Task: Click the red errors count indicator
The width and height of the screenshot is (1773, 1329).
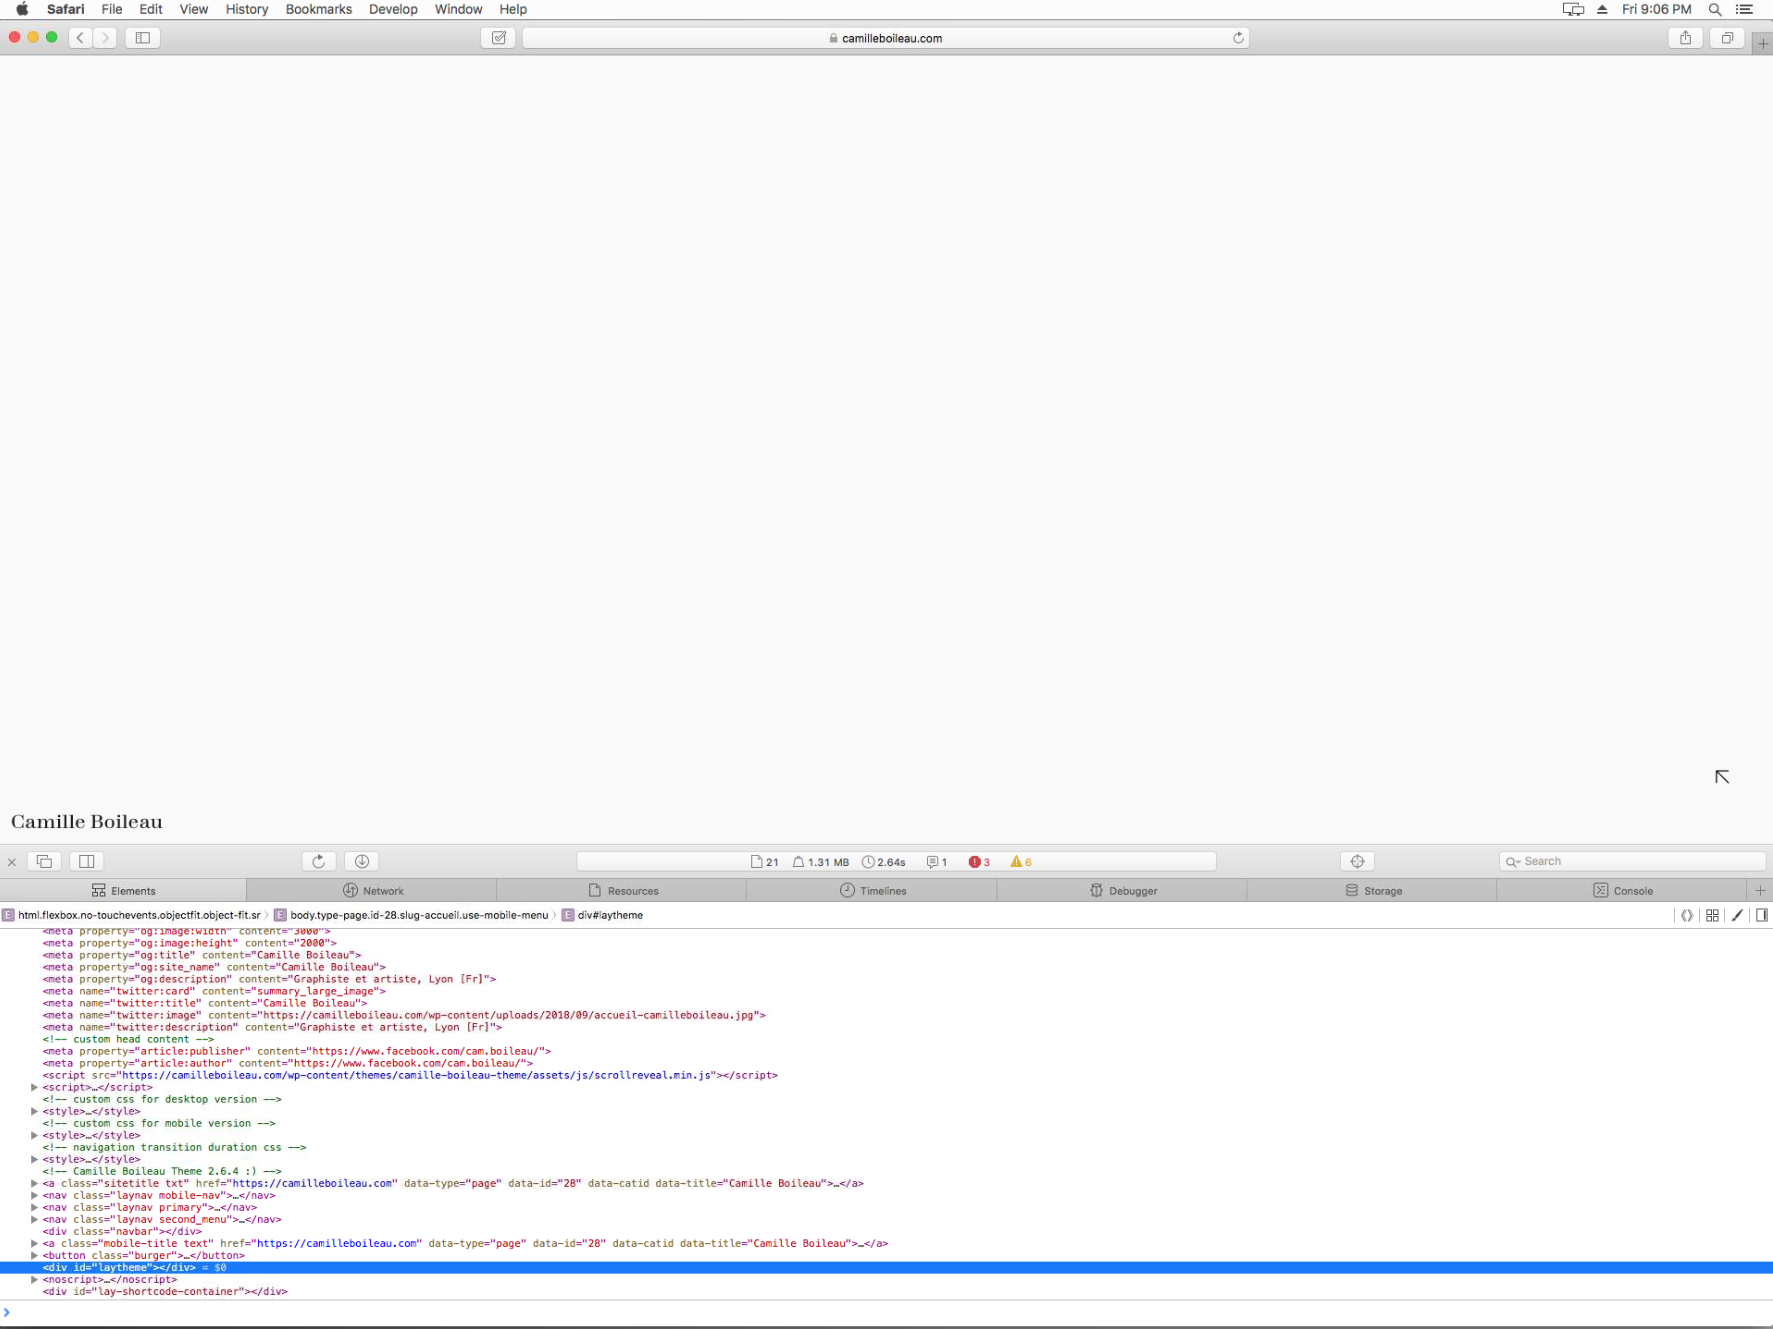Action: (979, 862)
